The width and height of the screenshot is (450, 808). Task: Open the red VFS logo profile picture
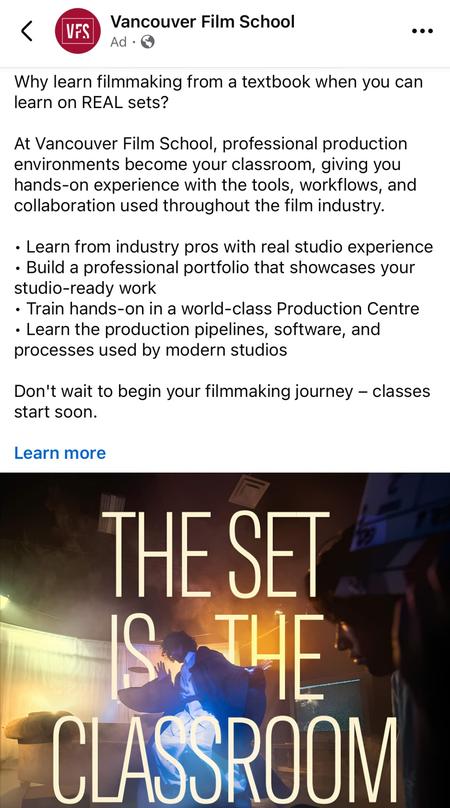tap(77, 31)
